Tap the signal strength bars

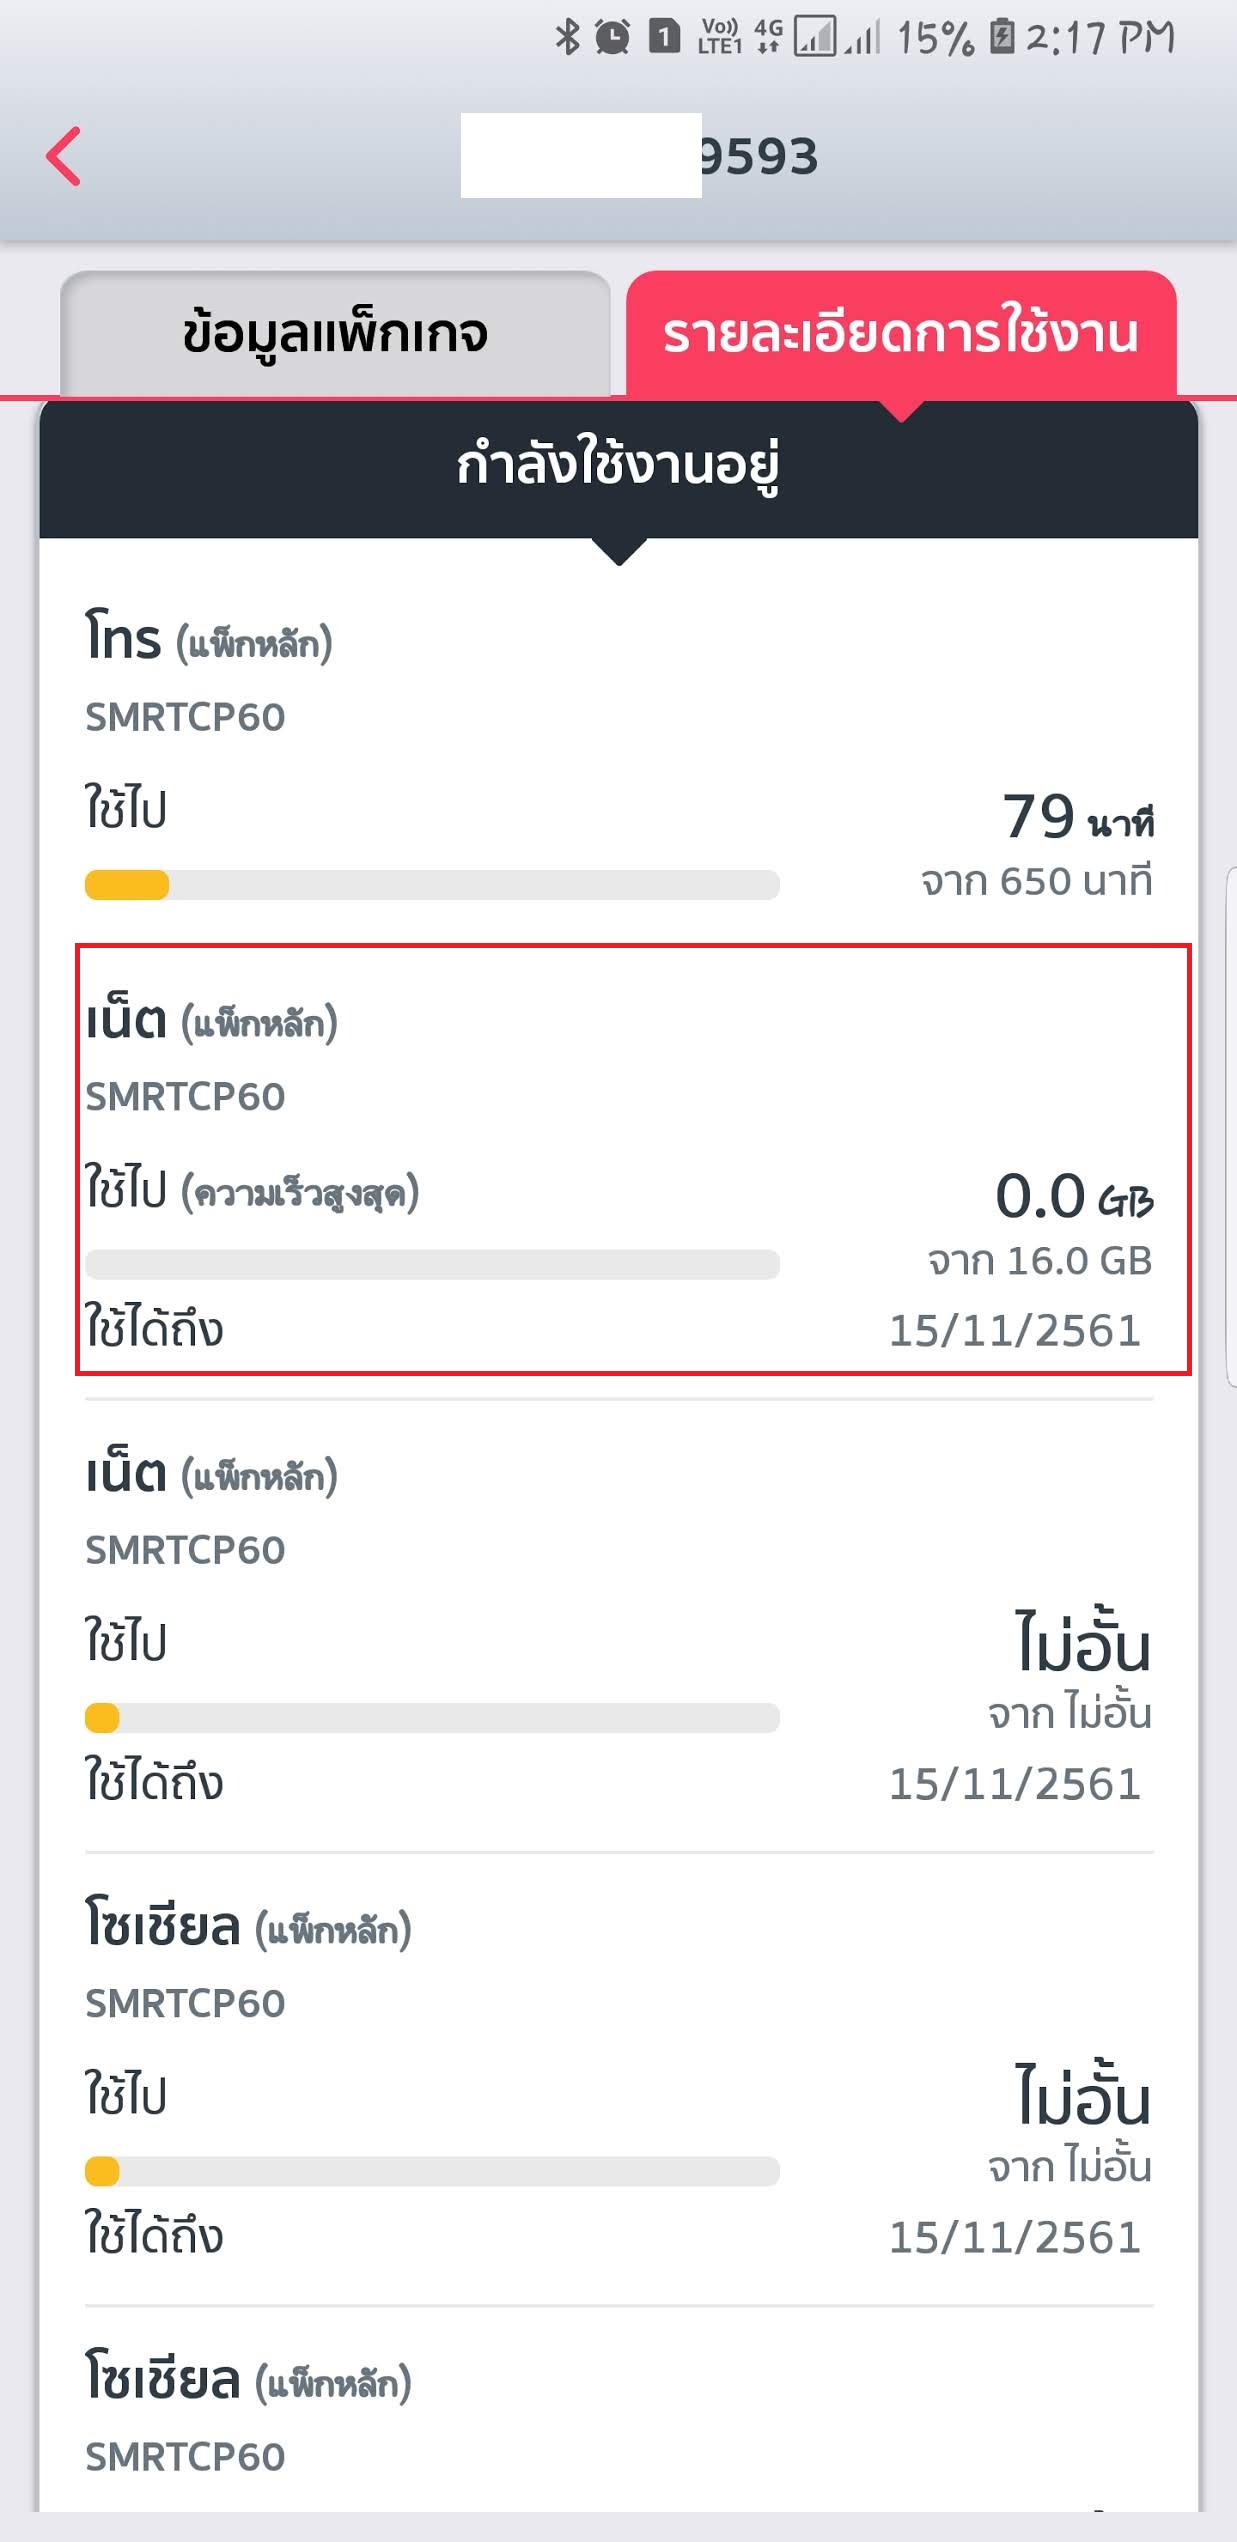(x=837, y=38)
